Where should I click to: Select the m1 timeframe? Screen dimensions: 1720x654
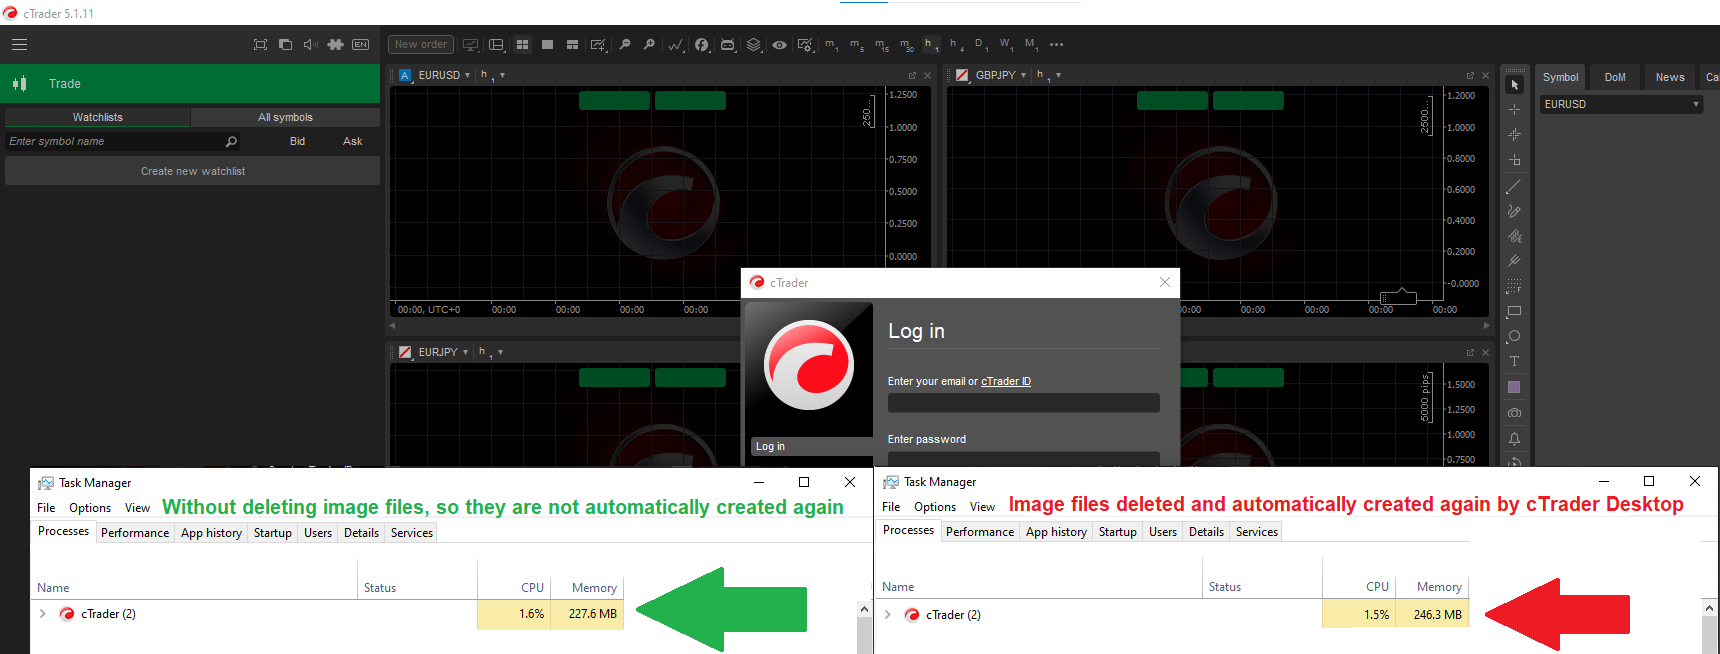pos(831,44)
